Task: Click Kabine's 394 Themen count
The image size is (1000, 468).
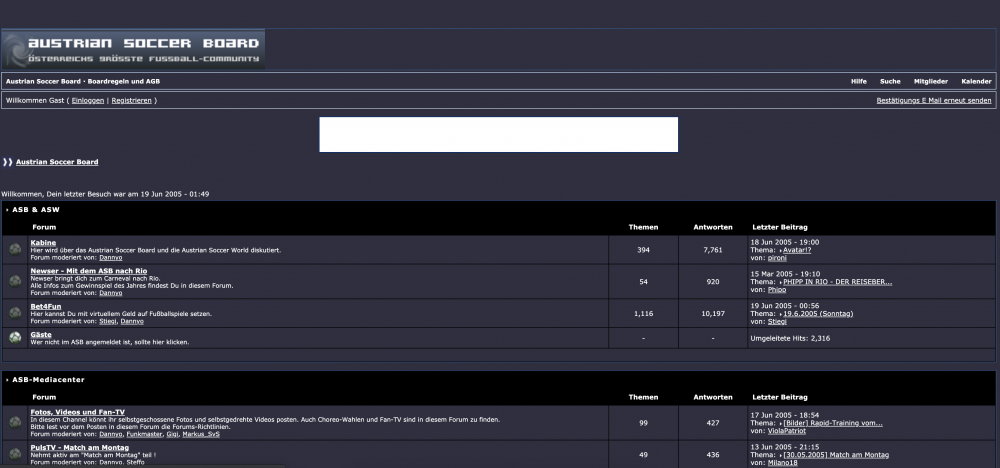Action: pyautogui.click(x=643, y=250)
